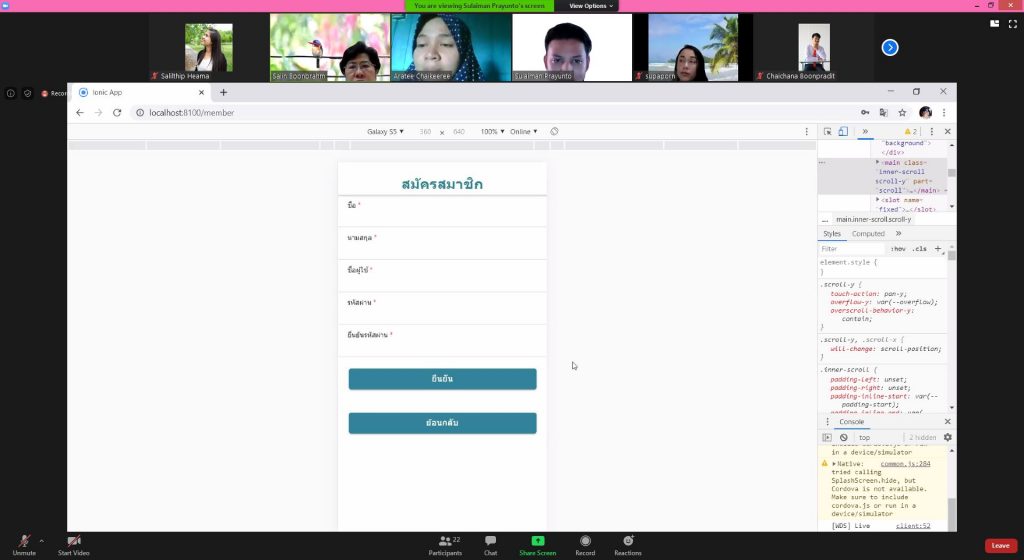This screenshot has height=560, width=1024.
Task: Open the Zoom Chat panel
Action: click(x=490, y=541)
